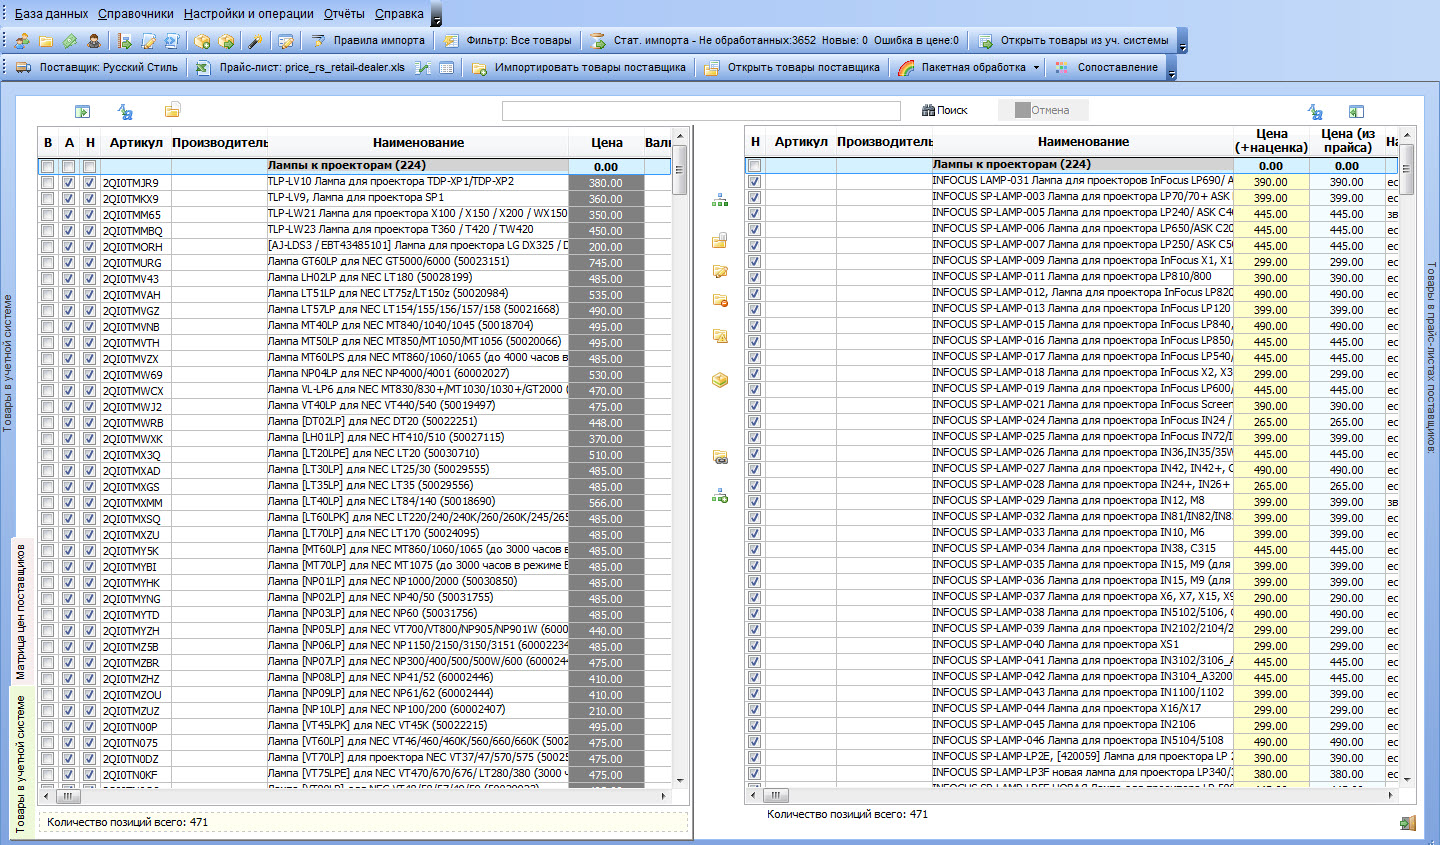This screenshot has height=845, width=1440.
Task: Click the folder with warning sign icon
Action: (719, 336)
